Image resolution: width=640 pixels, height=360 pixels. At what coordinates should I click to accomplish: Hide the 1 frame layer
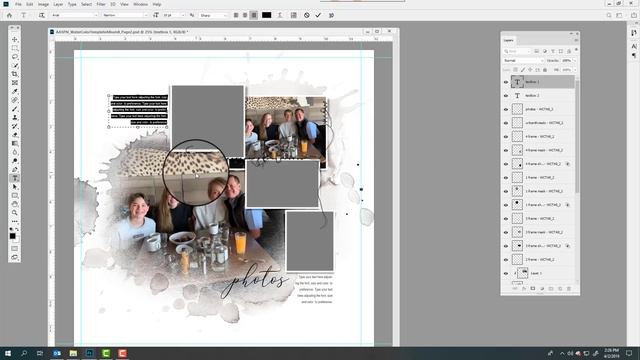[x=506, y=178]
